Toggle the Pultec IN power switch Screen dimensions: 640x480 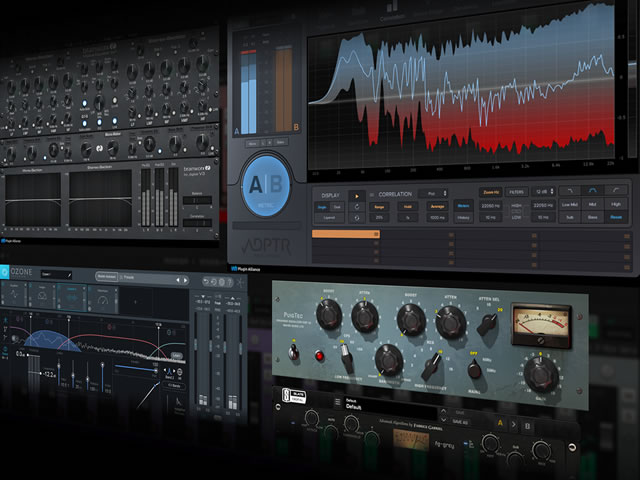click(293, 351)
